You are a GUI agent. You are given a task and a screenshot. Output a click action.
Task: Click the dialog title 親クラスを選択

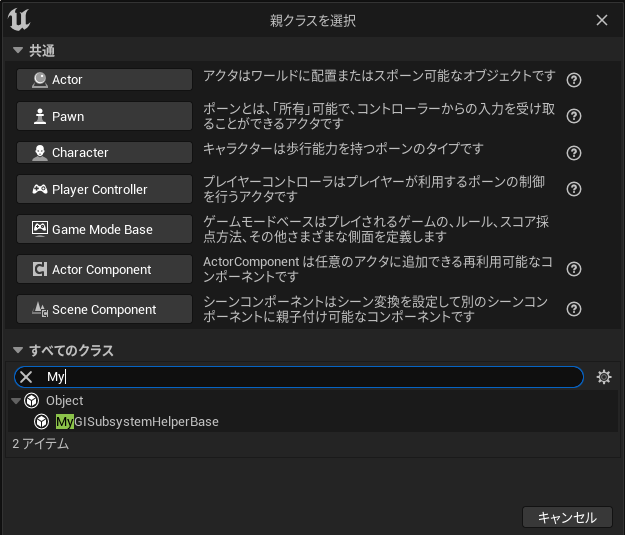312,20
